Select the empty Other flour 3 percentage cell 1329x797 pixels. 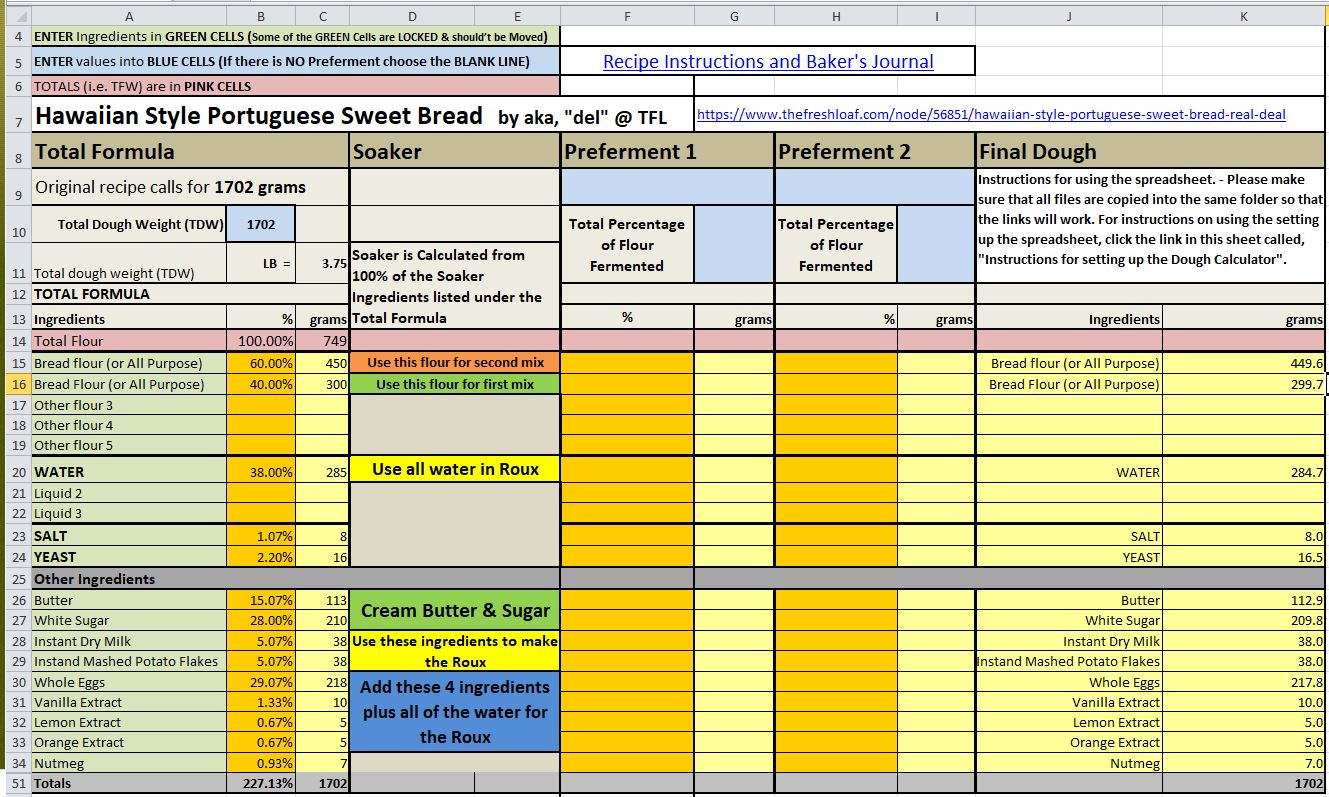coord(261,405)
